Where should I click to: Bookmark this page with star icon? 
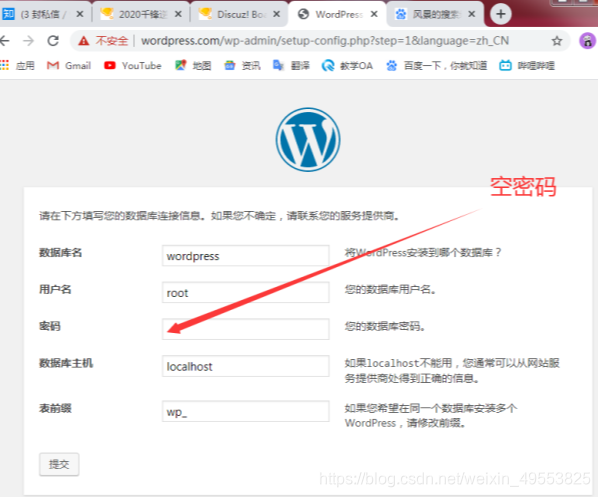click(x=557, y=41)
